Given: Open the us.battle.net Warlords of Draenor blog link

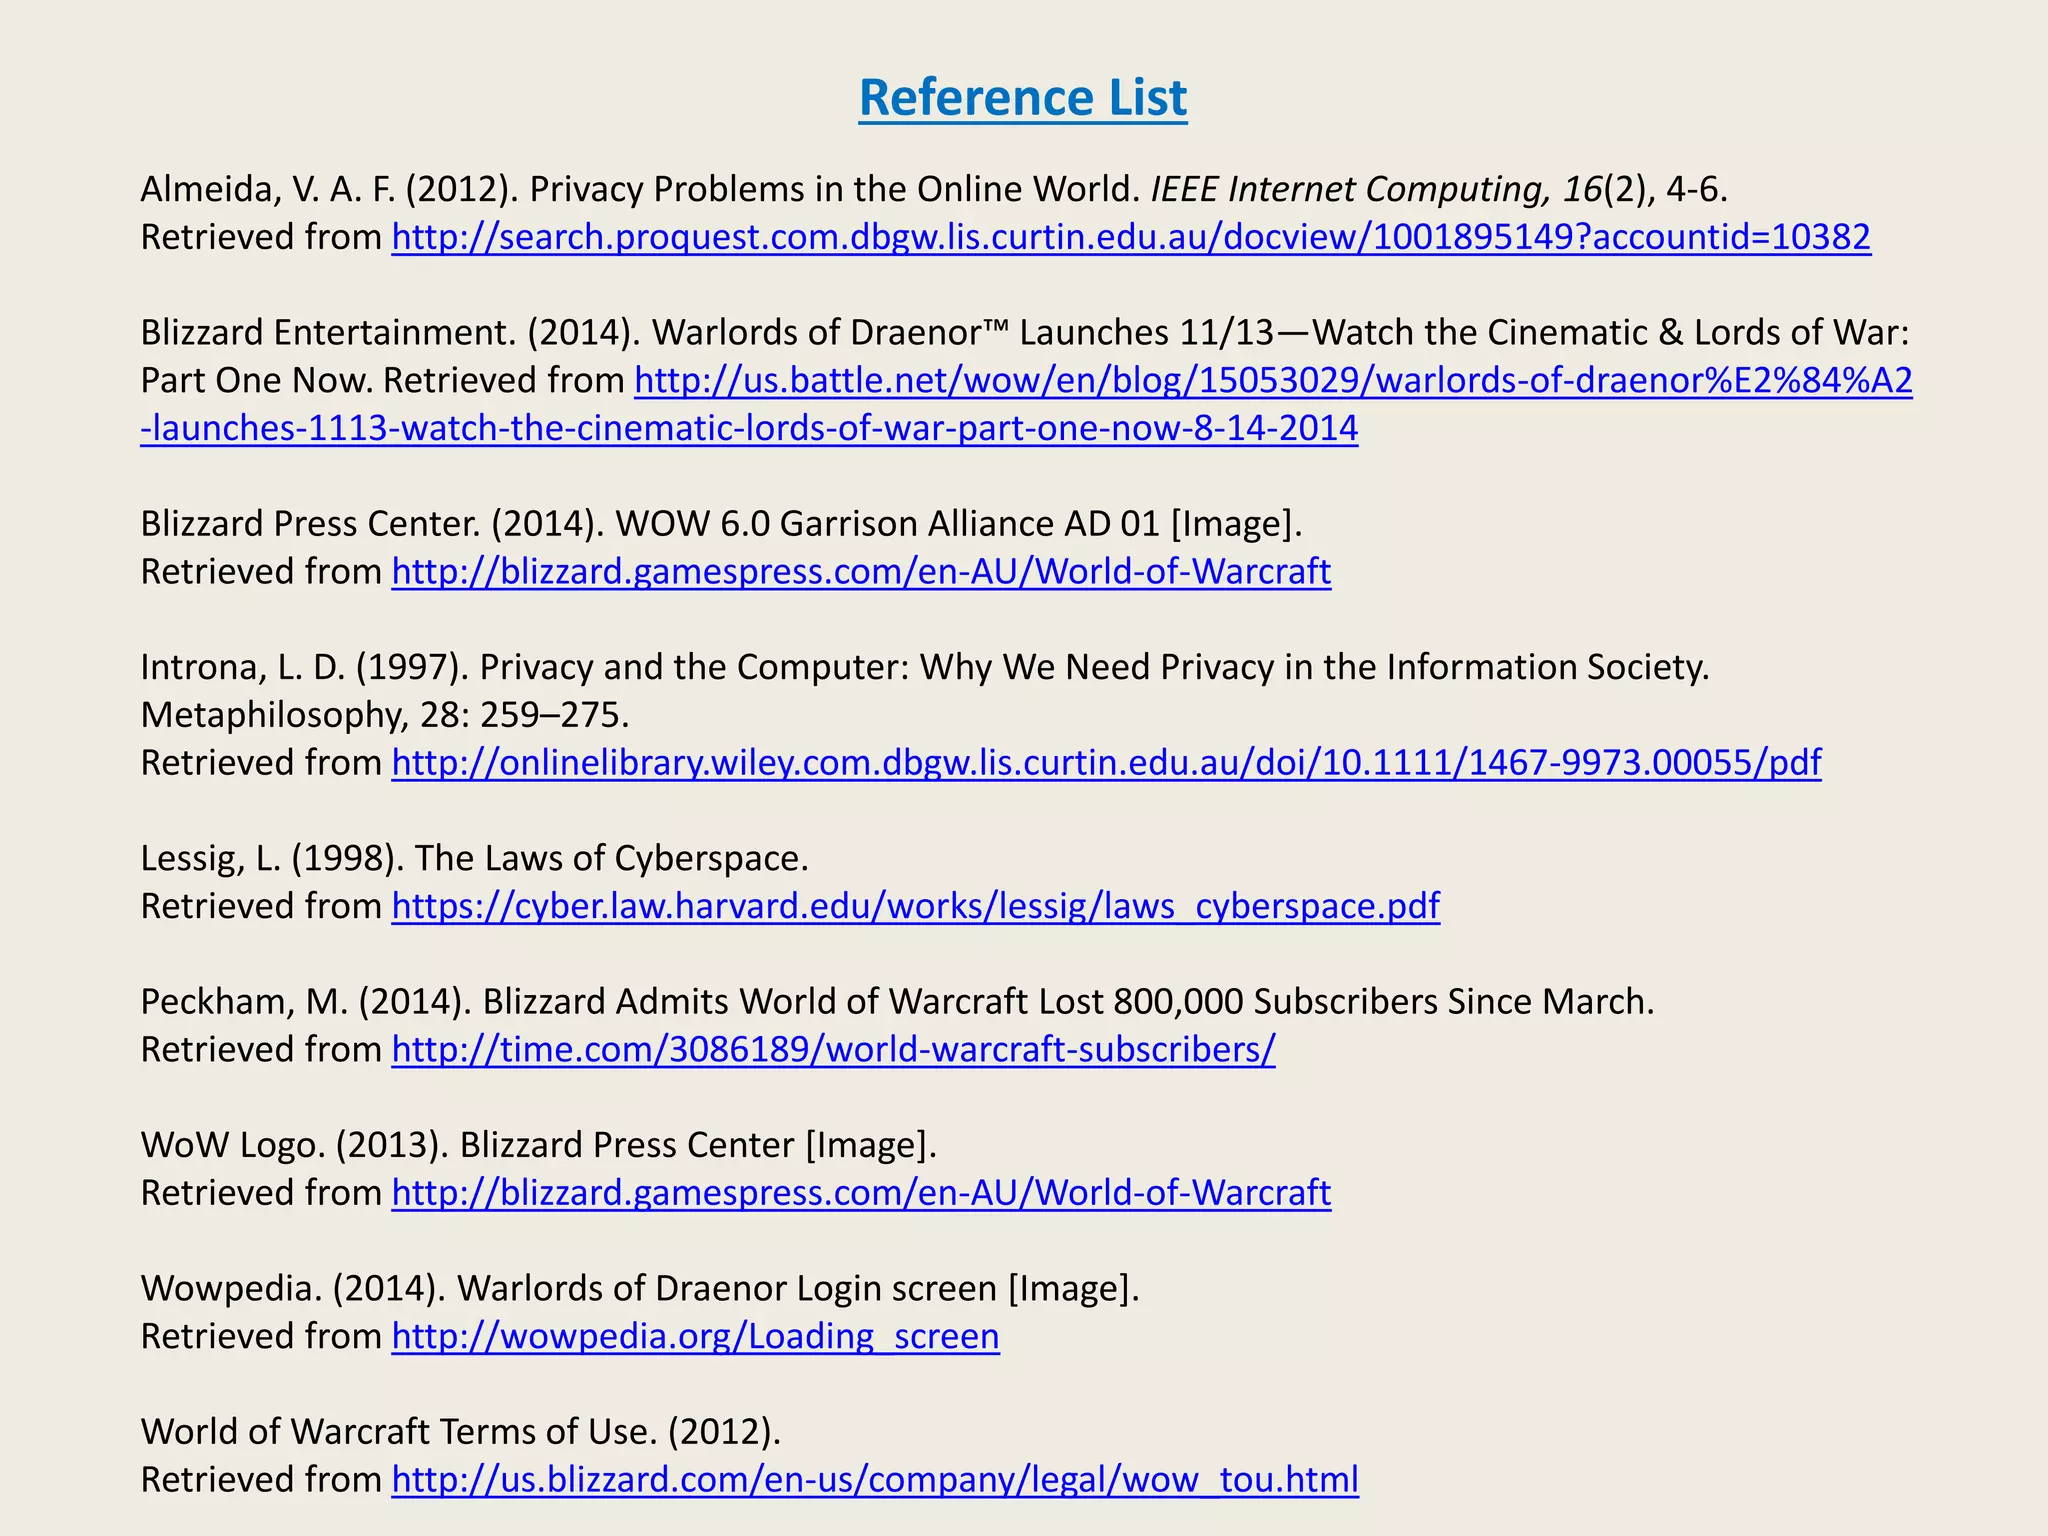Looking at the screenshot, I should click(1273, 380).
